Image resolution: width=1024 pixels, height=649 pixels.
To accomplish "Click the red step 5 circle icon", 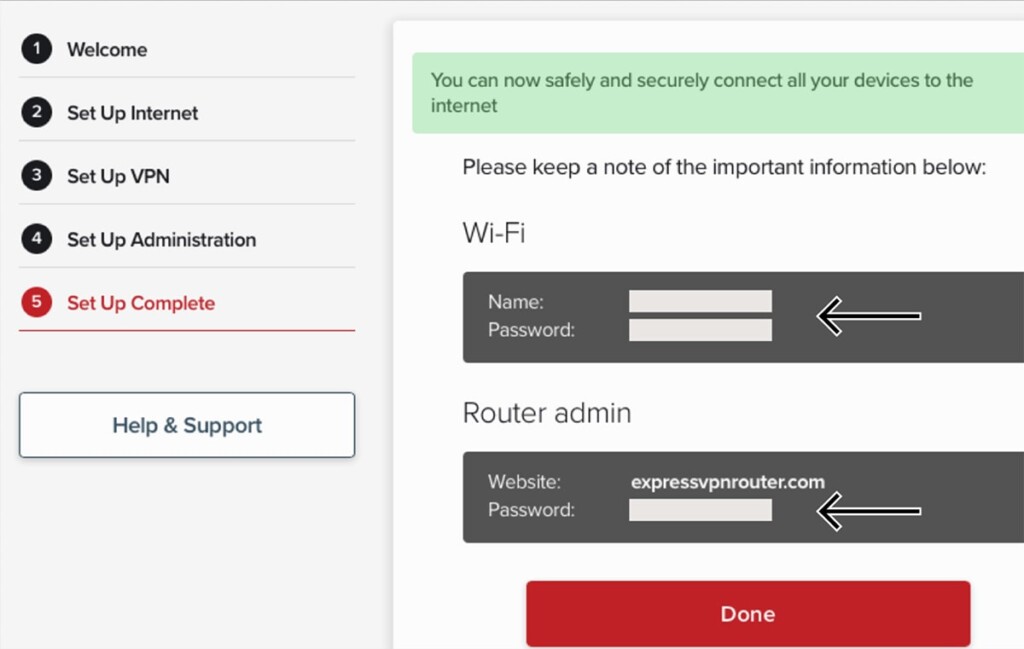I will (x=37, y=302).
